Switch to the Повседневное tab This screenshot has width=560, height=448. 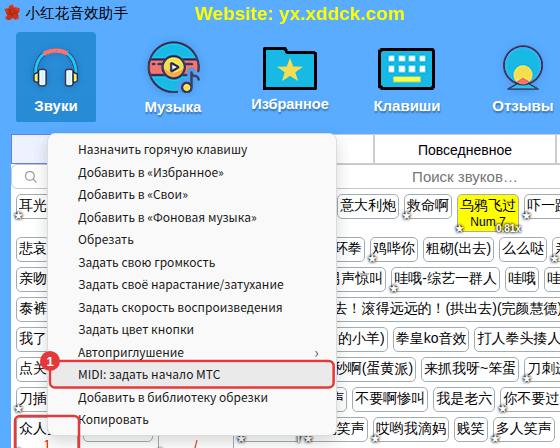pyautogui.click(x=465, y=150)
